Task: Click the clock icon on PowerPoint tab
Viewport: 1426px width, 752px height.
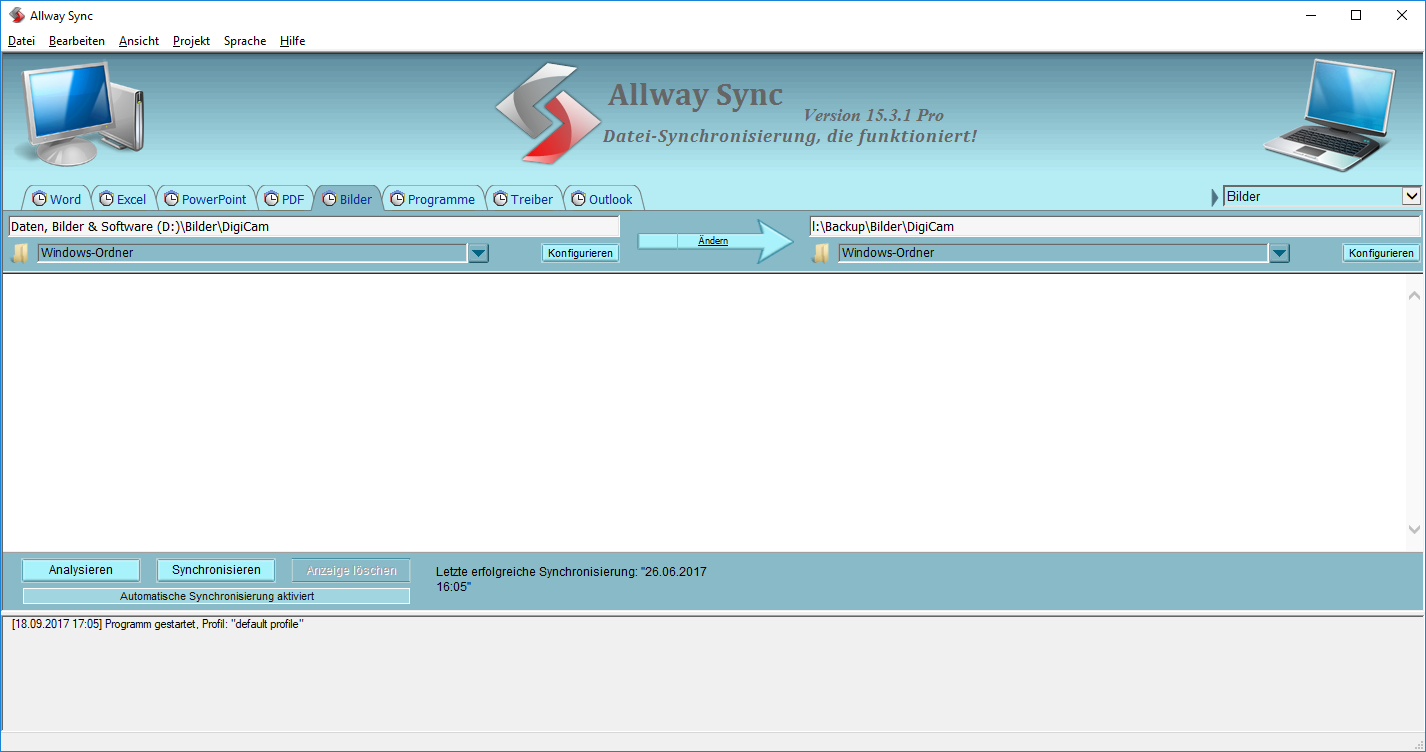Action: [171, 199]
